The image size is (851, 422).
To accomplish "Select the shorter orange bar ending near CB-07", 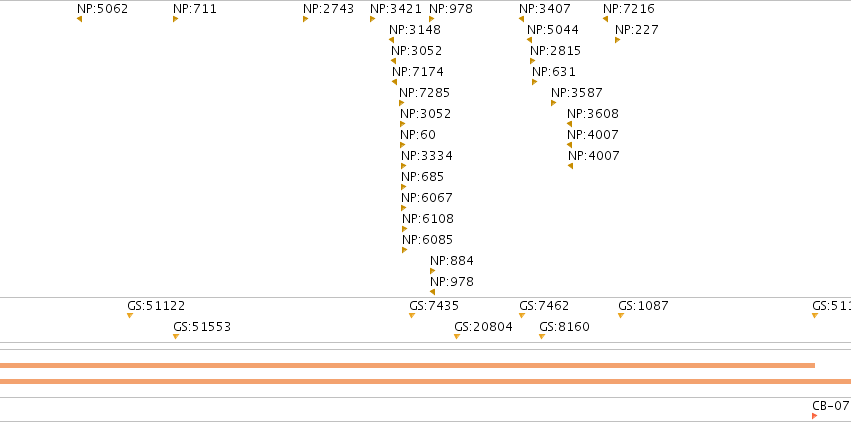I will coord(408,366).
